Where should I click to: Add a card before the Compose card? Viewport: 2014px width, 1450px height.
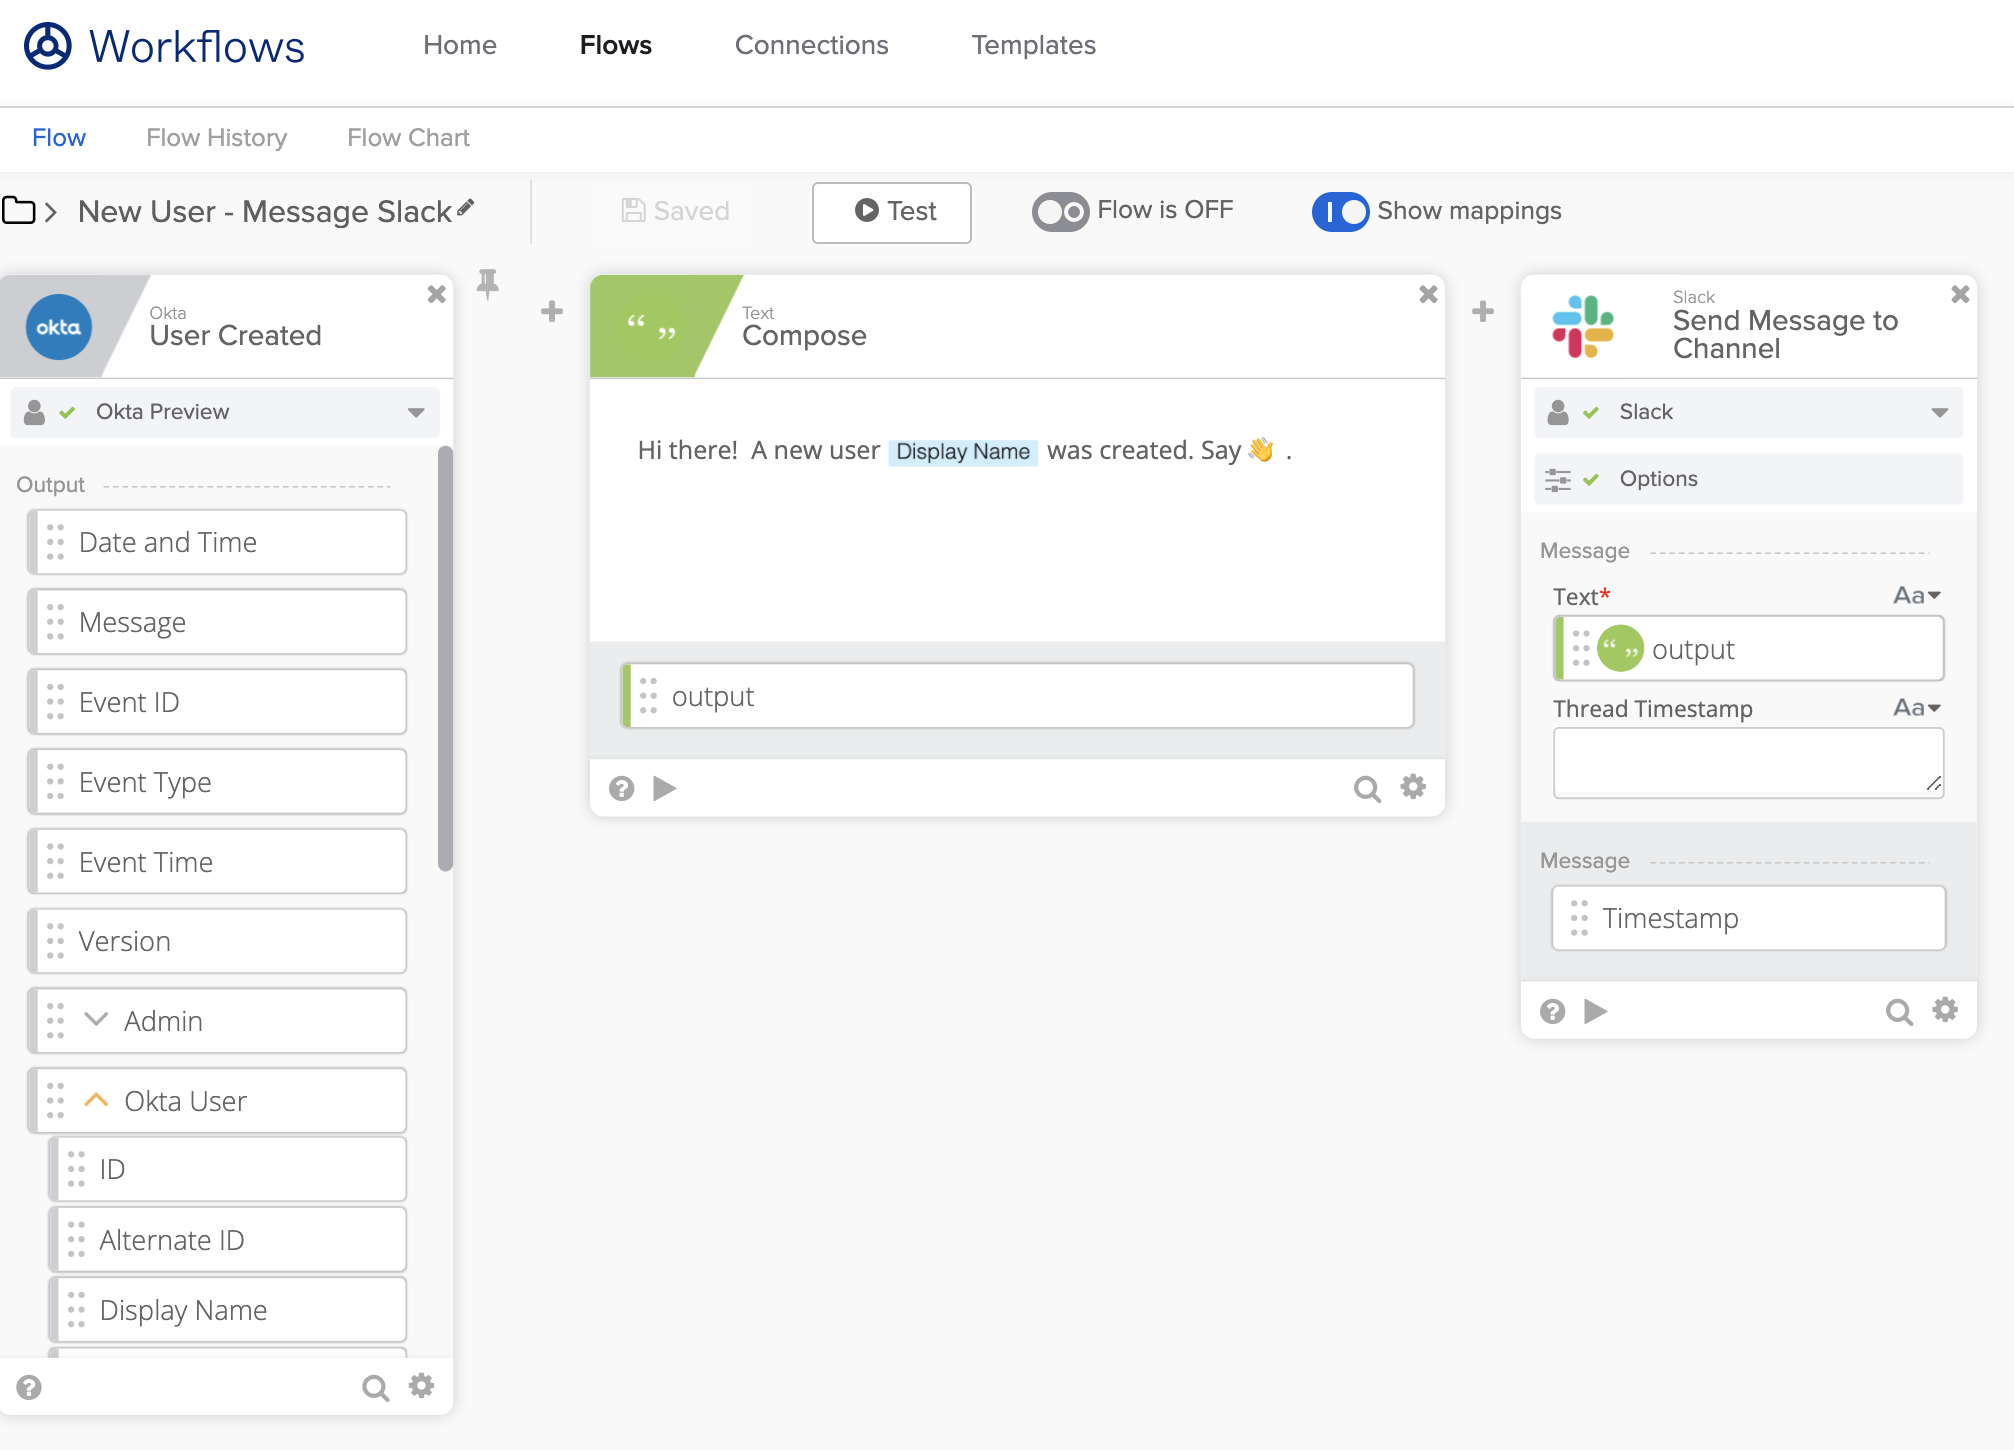click(552, 312)
